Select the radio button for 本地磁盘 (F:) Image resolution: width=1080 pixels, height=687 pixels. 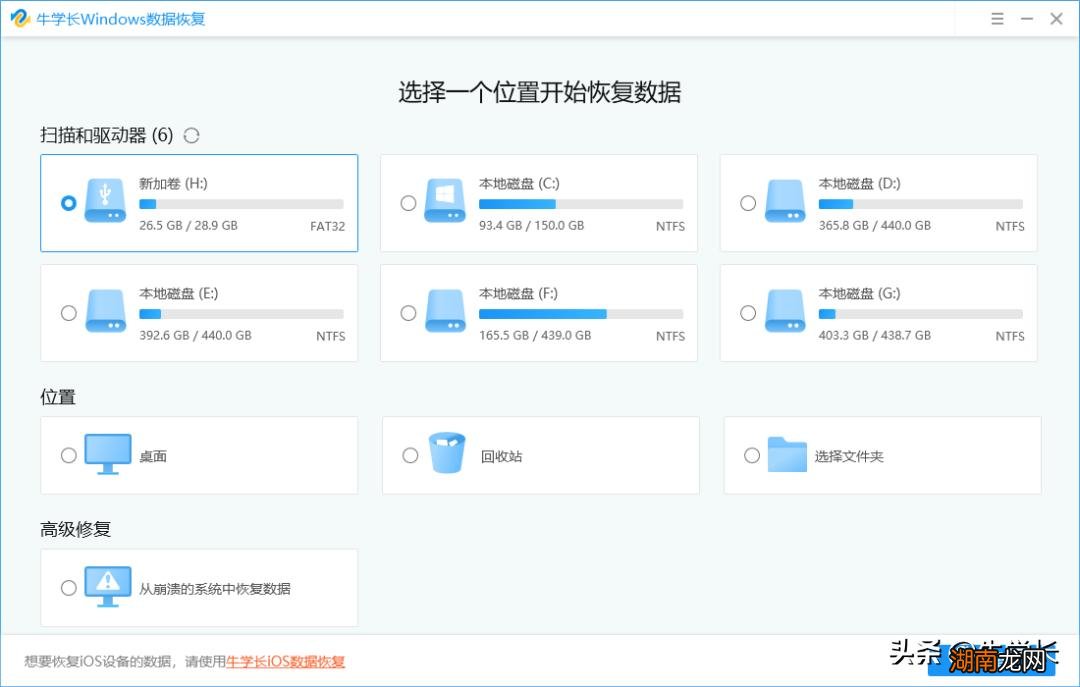point(409,313)
